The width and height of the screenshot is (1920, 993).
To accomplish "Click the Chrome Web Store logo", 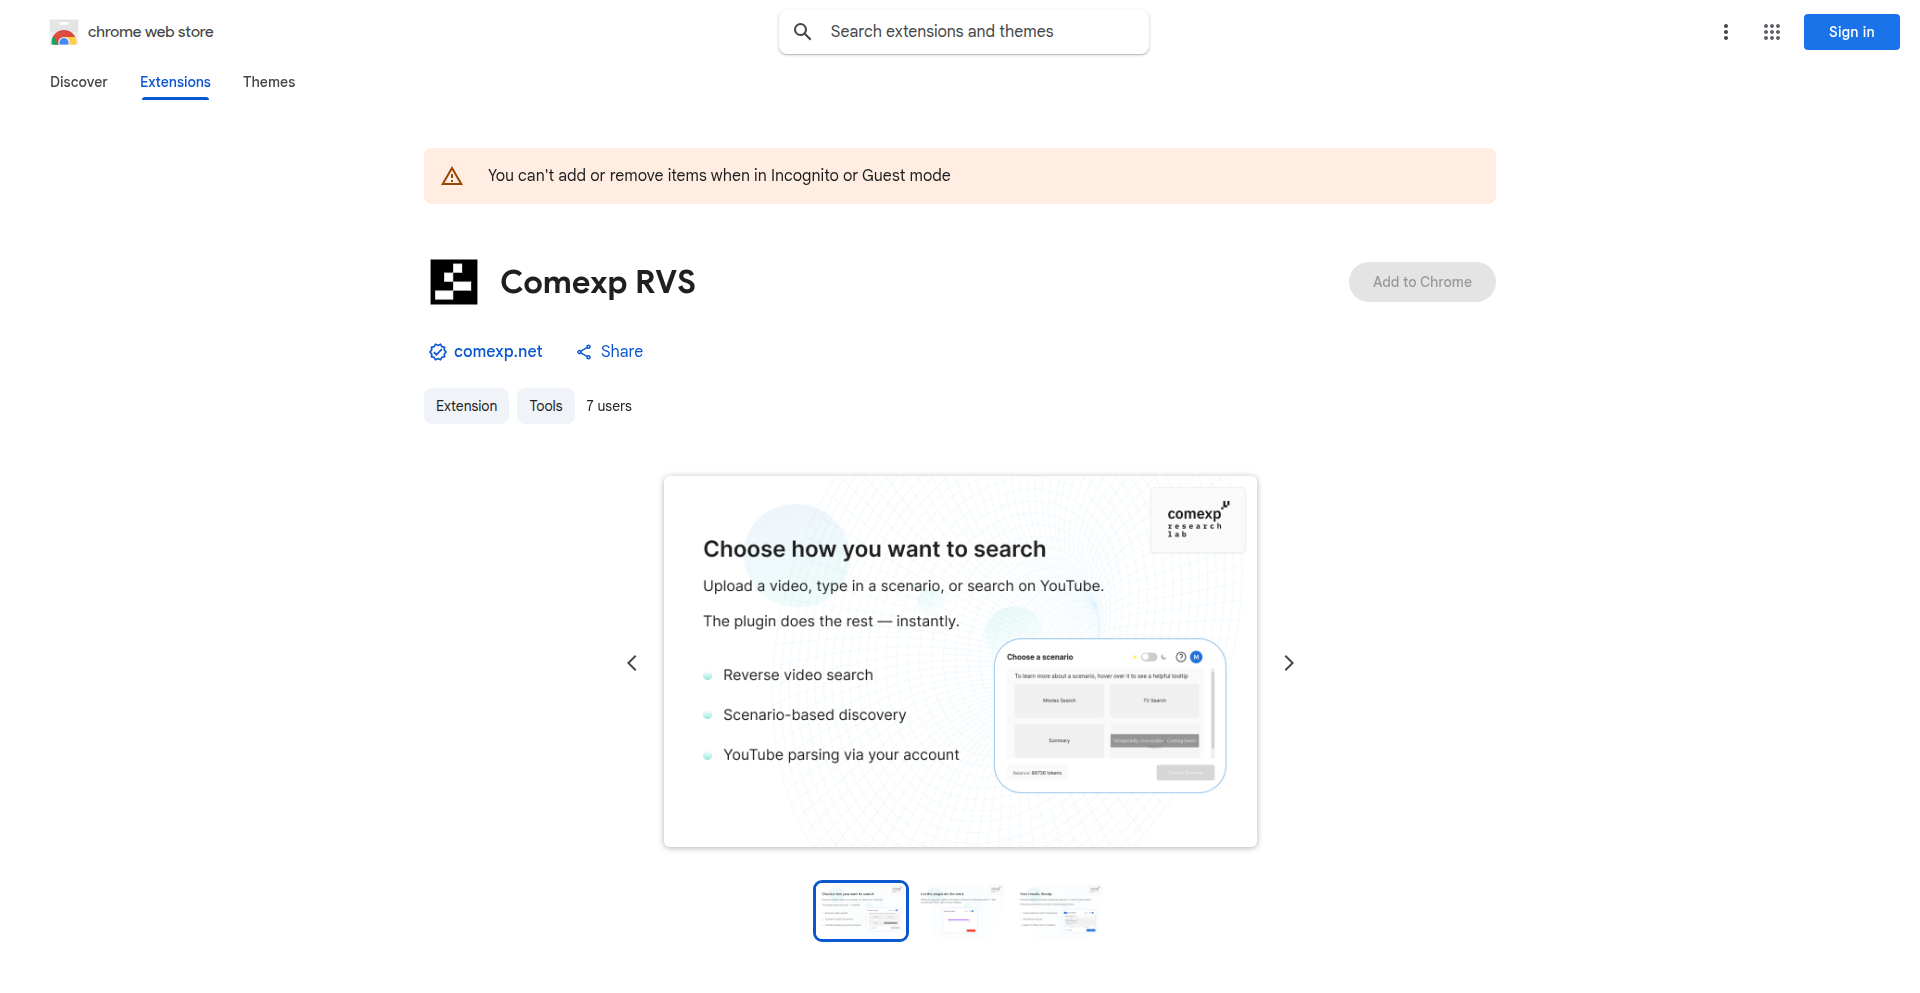I will pos(64,32).
